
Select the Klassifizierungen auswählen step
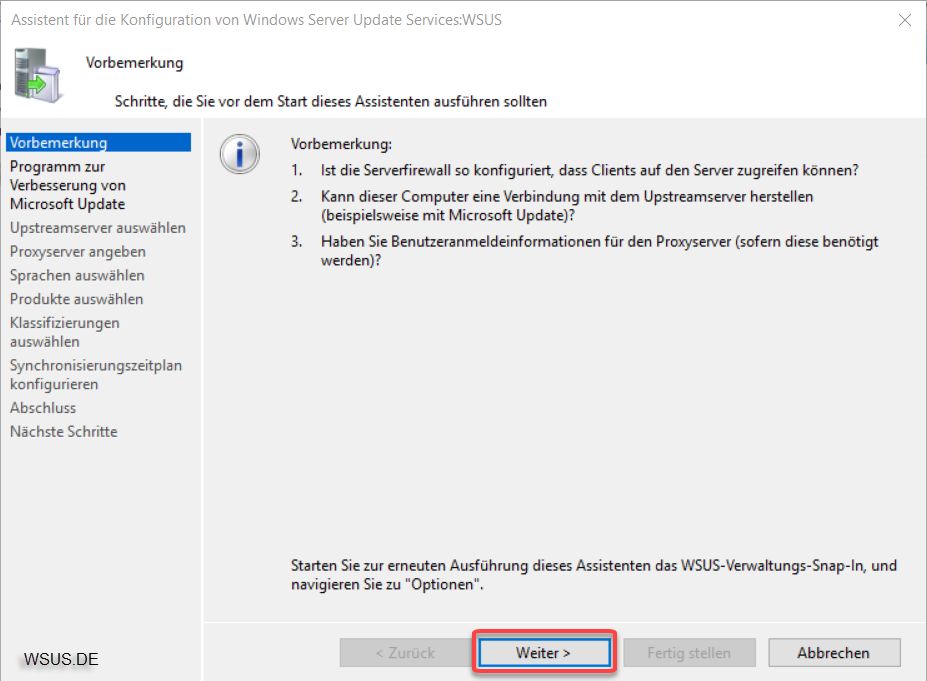tap(64, 332)
